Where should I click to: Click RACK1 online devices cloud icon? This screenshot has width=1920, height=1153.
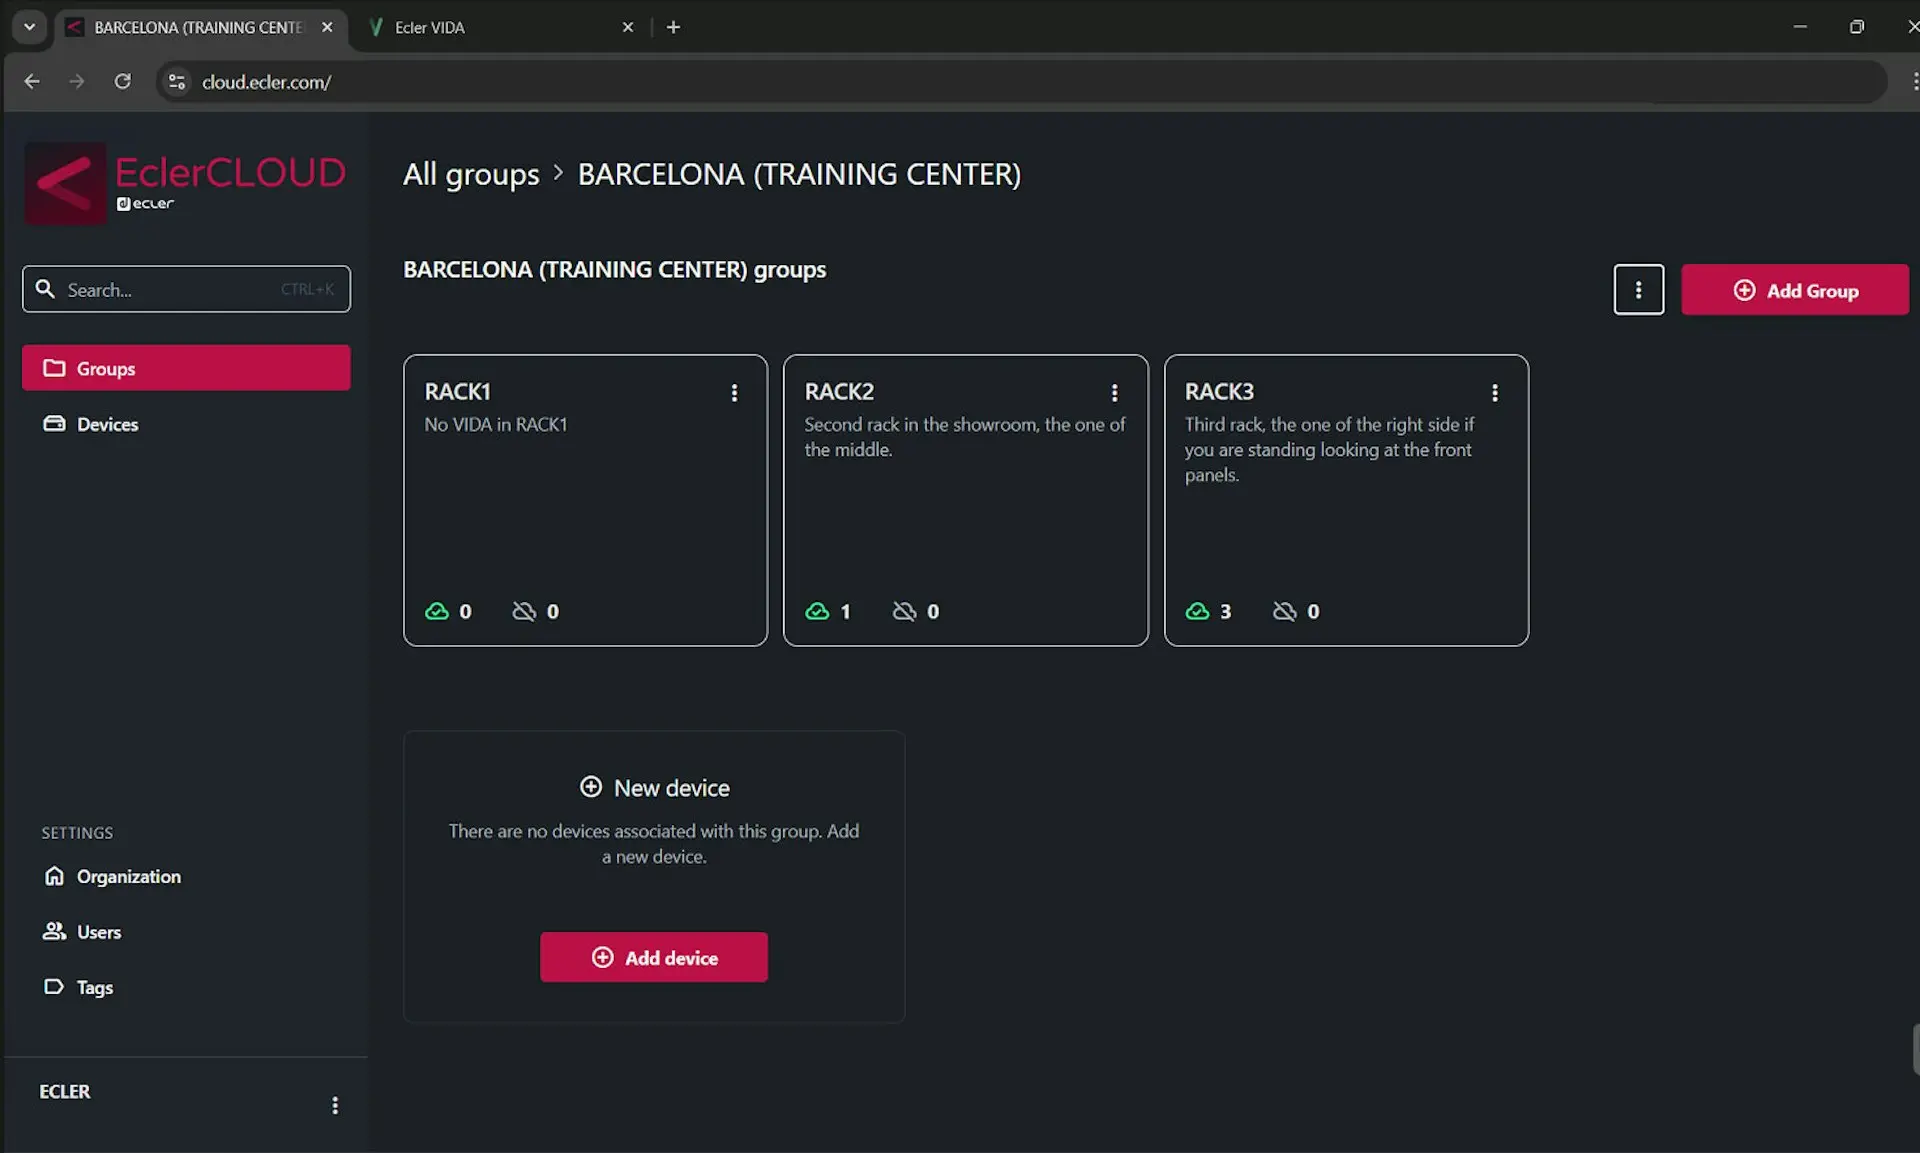click(x=437, y=611)
